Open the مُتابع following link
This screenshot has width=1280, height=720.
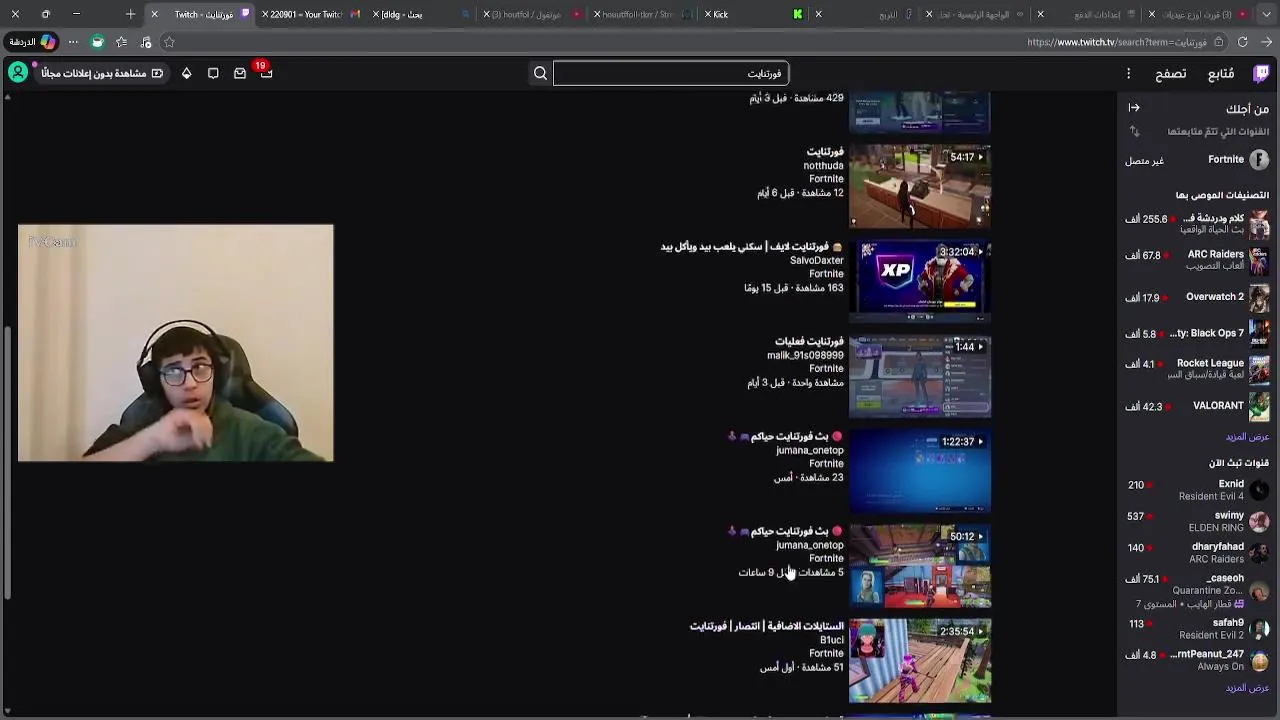coord(1221,74)
